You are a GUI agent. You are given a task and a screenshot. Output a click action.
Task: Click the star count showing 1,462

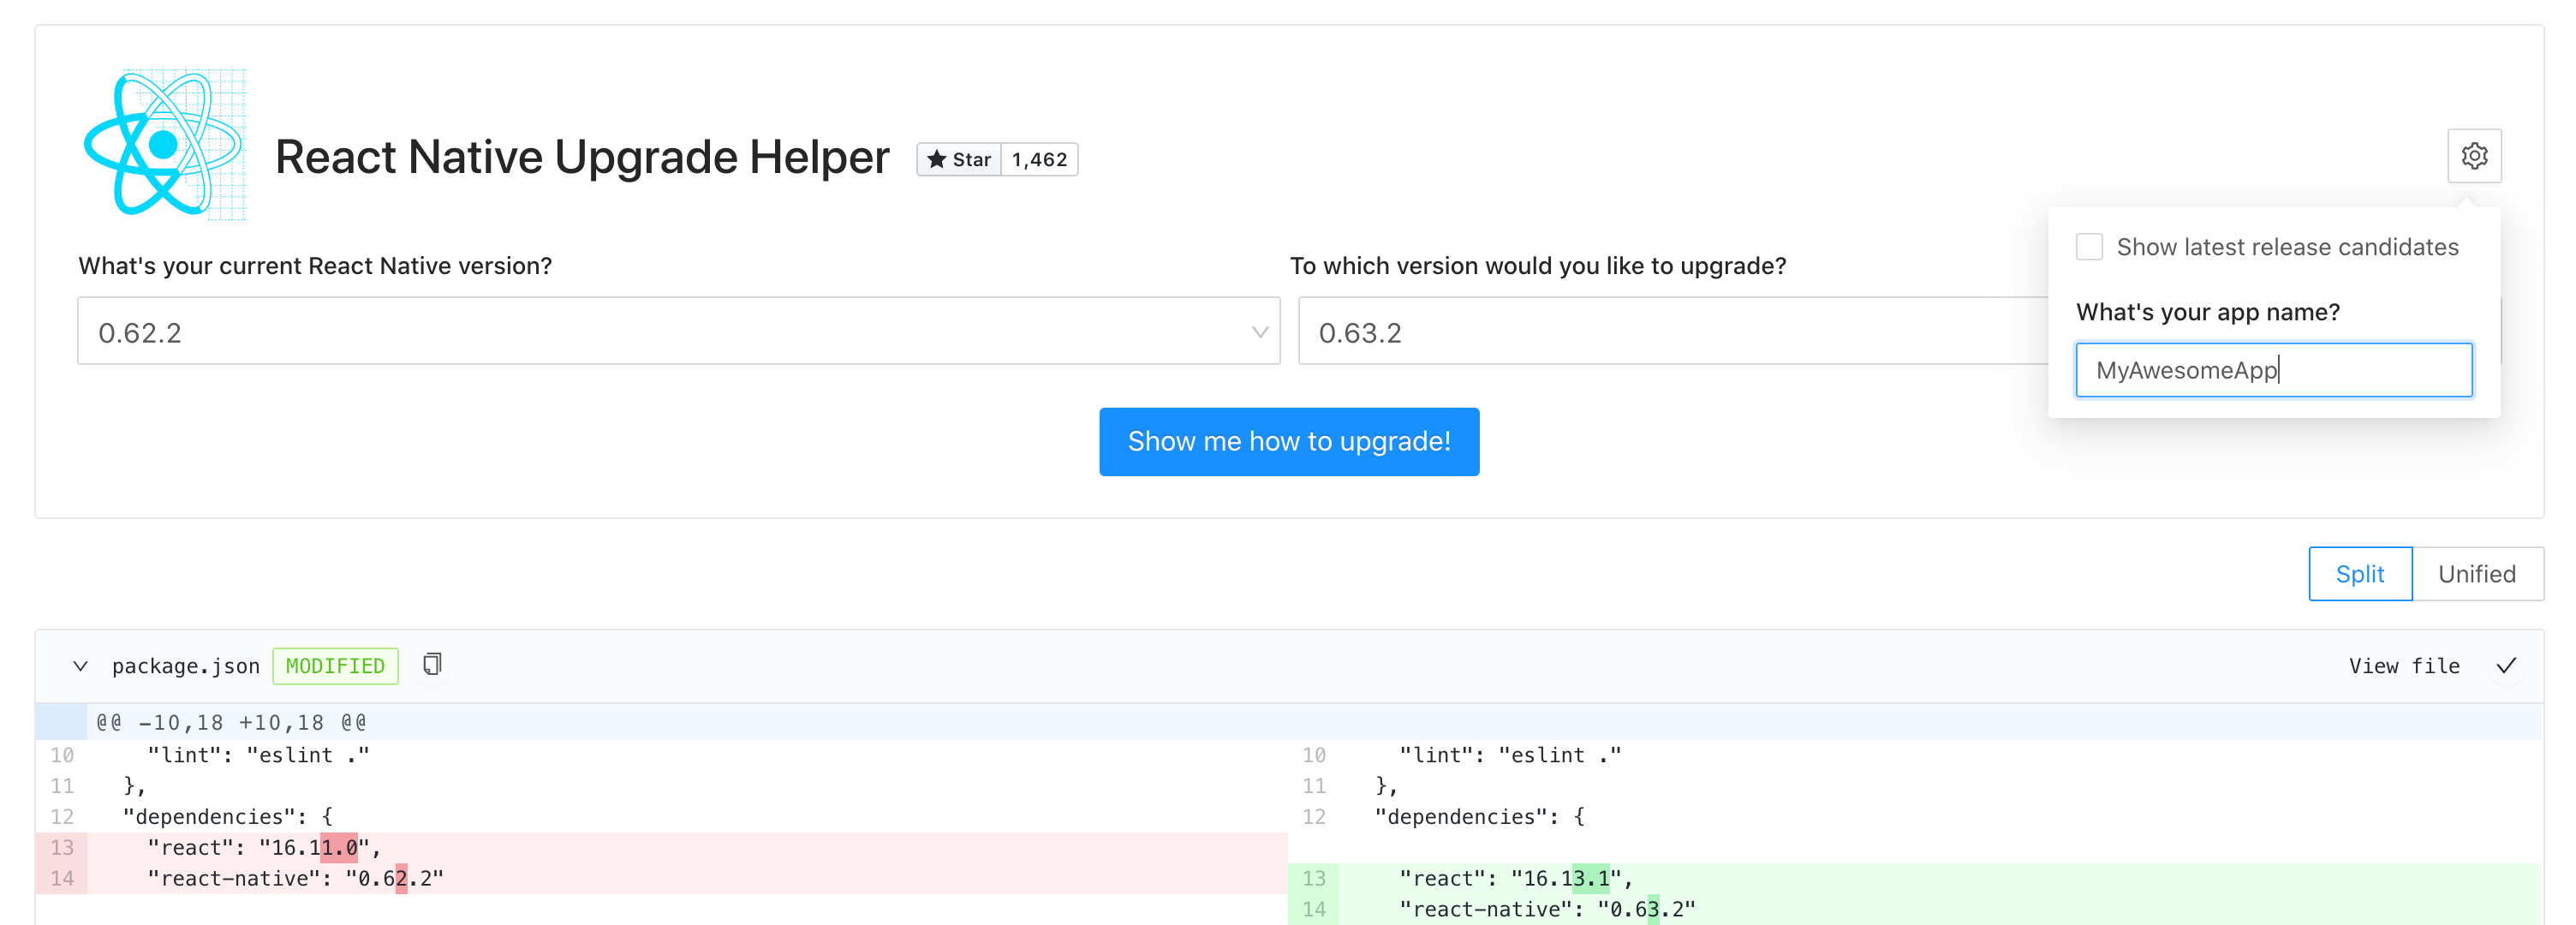tap(1038, 159)
